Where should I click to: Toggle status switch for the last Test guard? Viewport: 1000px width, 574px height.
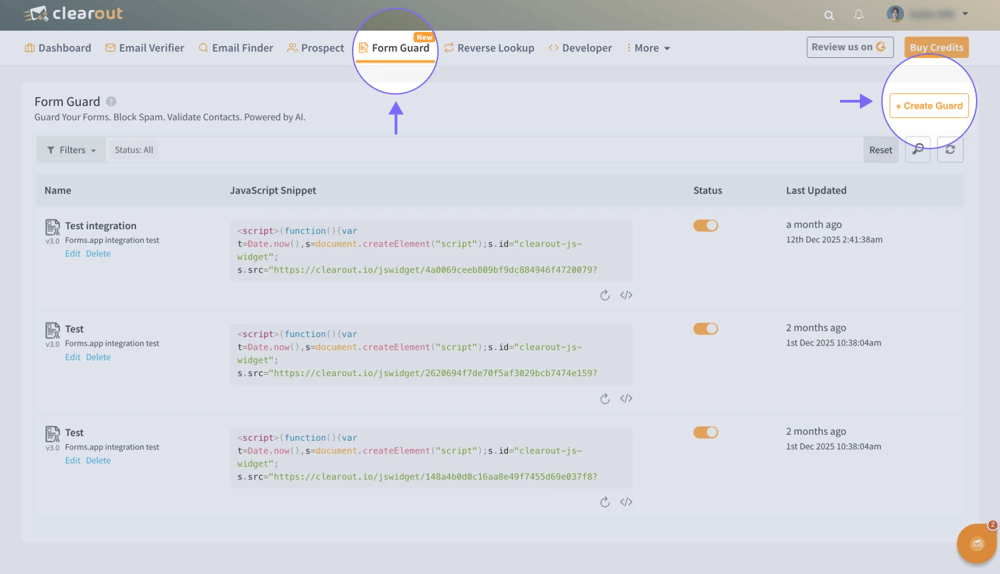click(705, 432)
